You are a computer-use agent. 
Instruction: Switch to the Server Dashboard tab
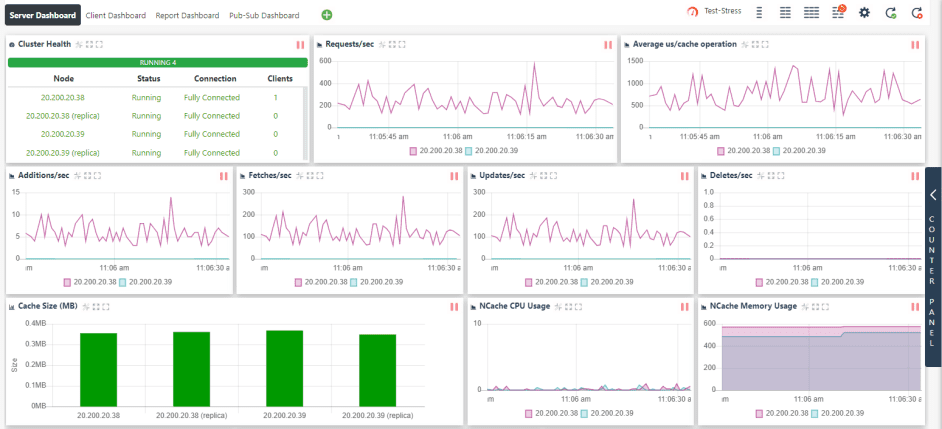43,16
